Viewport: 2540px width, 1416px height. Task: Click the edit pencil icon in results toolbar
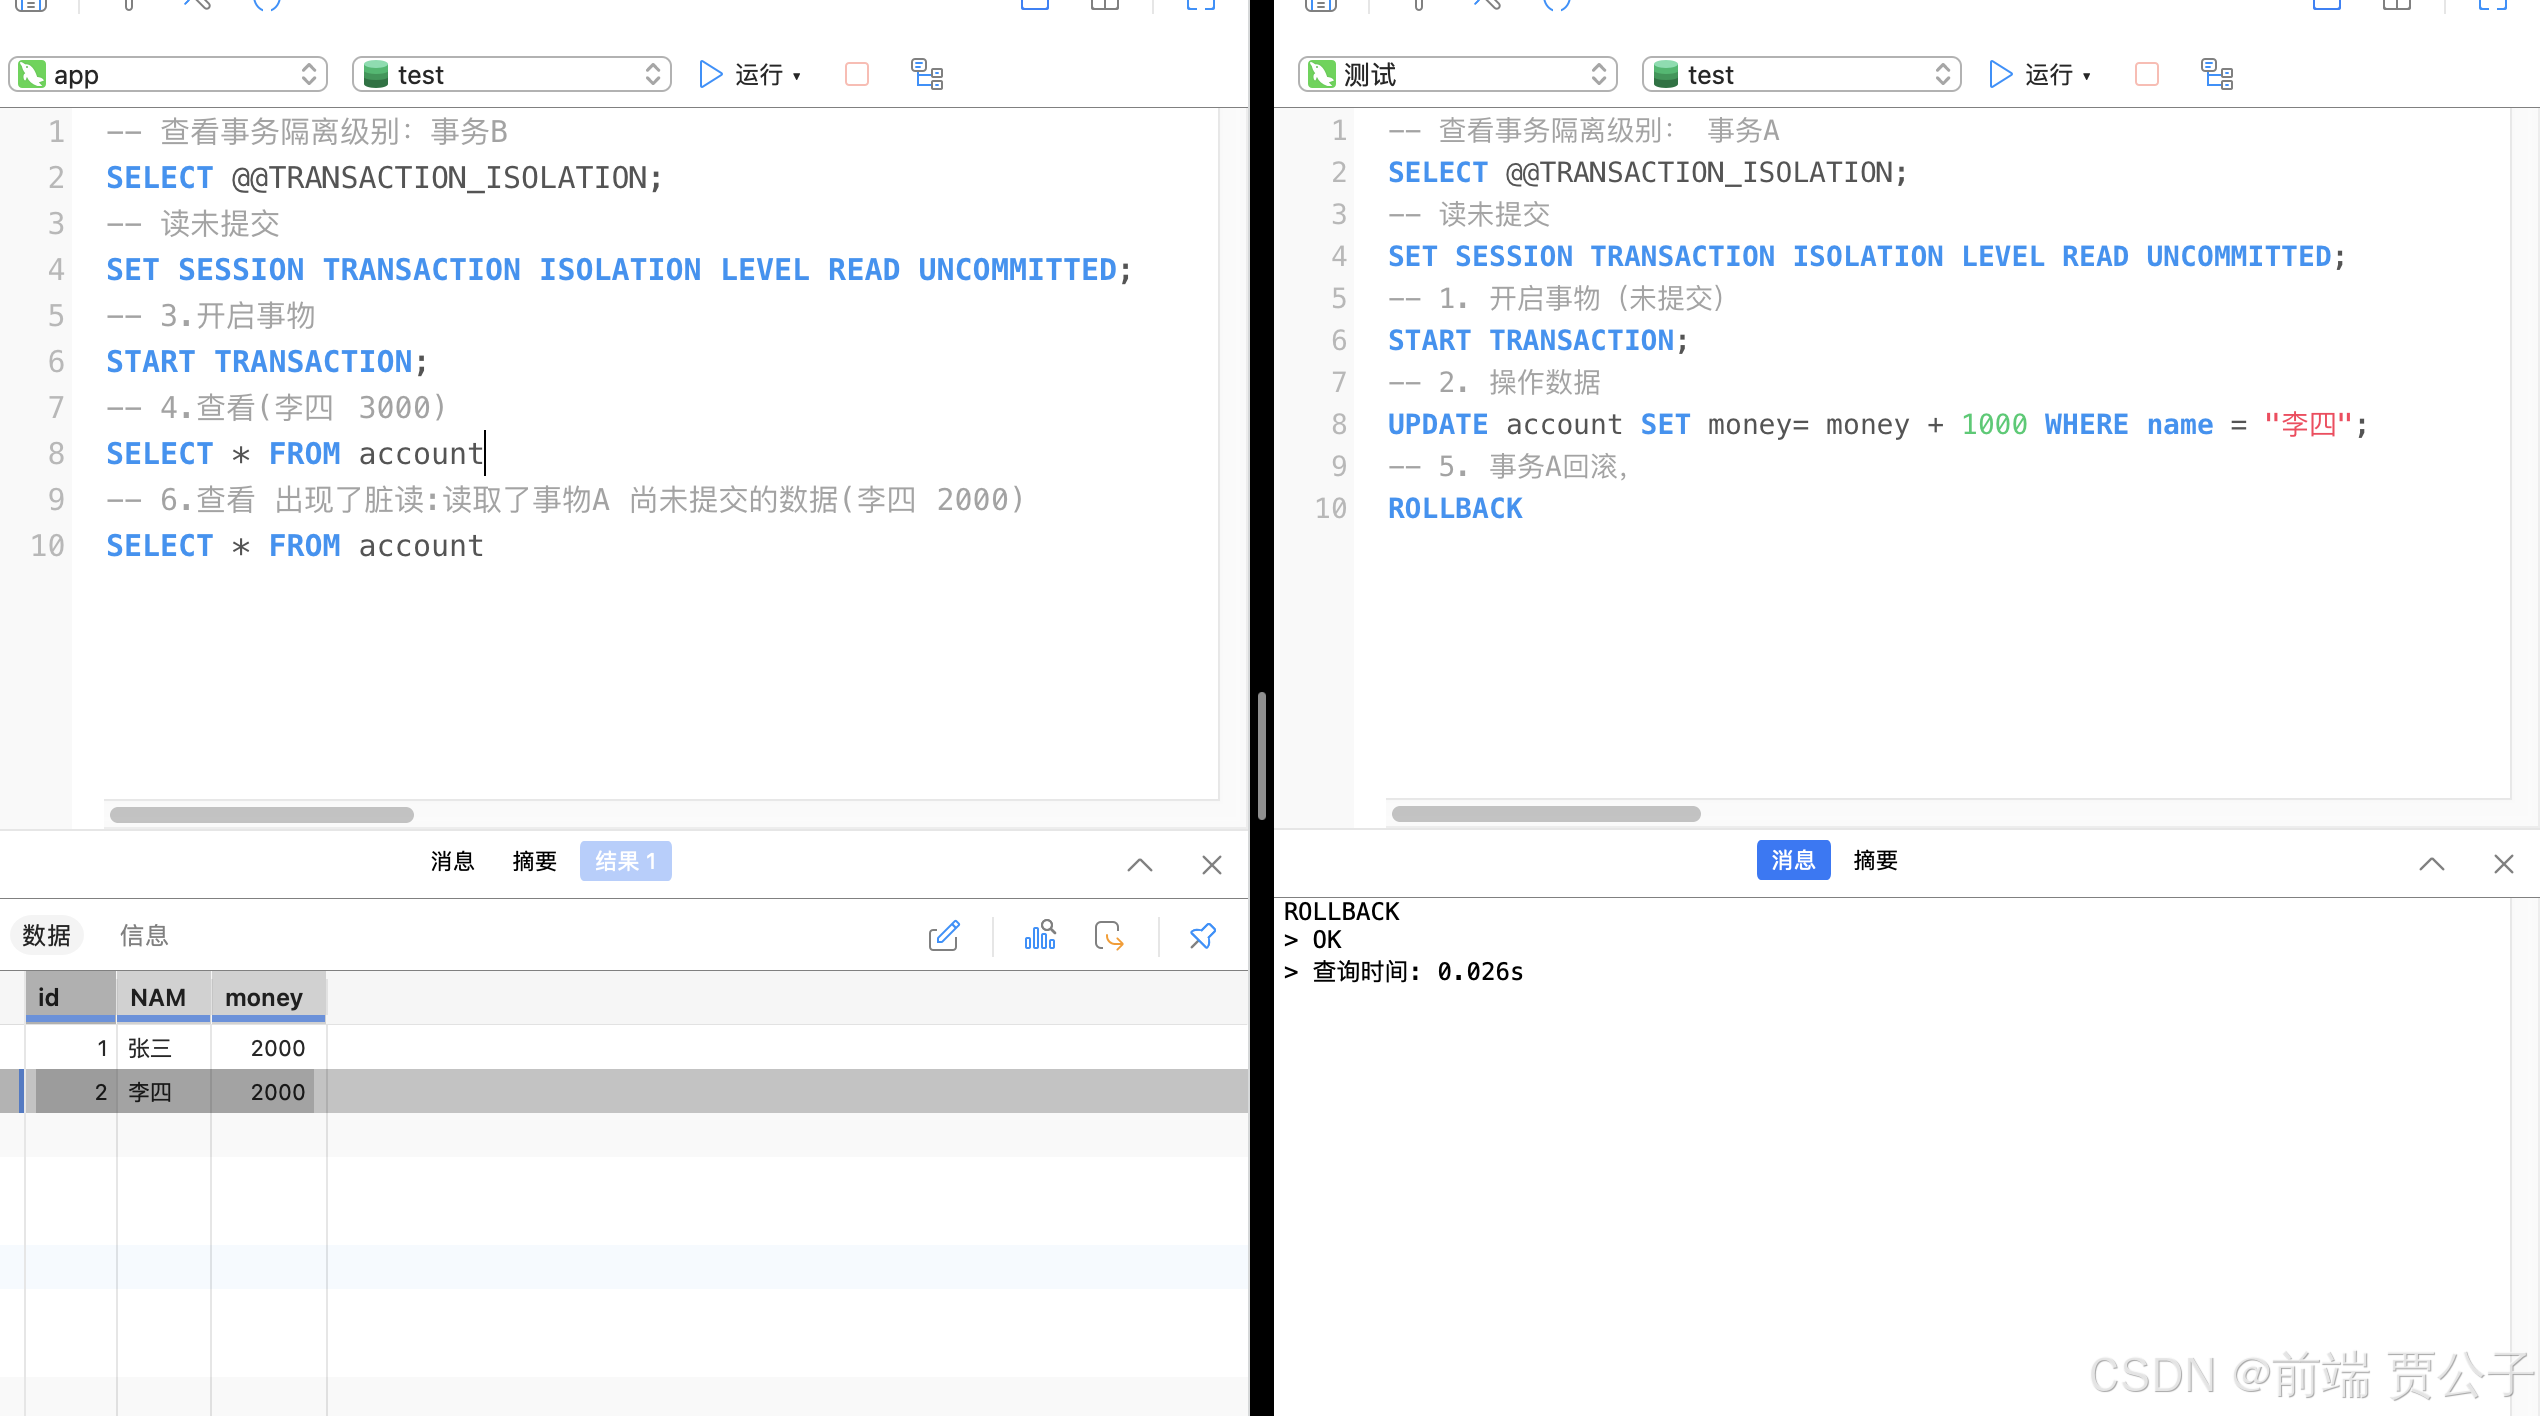click(944, 936)
